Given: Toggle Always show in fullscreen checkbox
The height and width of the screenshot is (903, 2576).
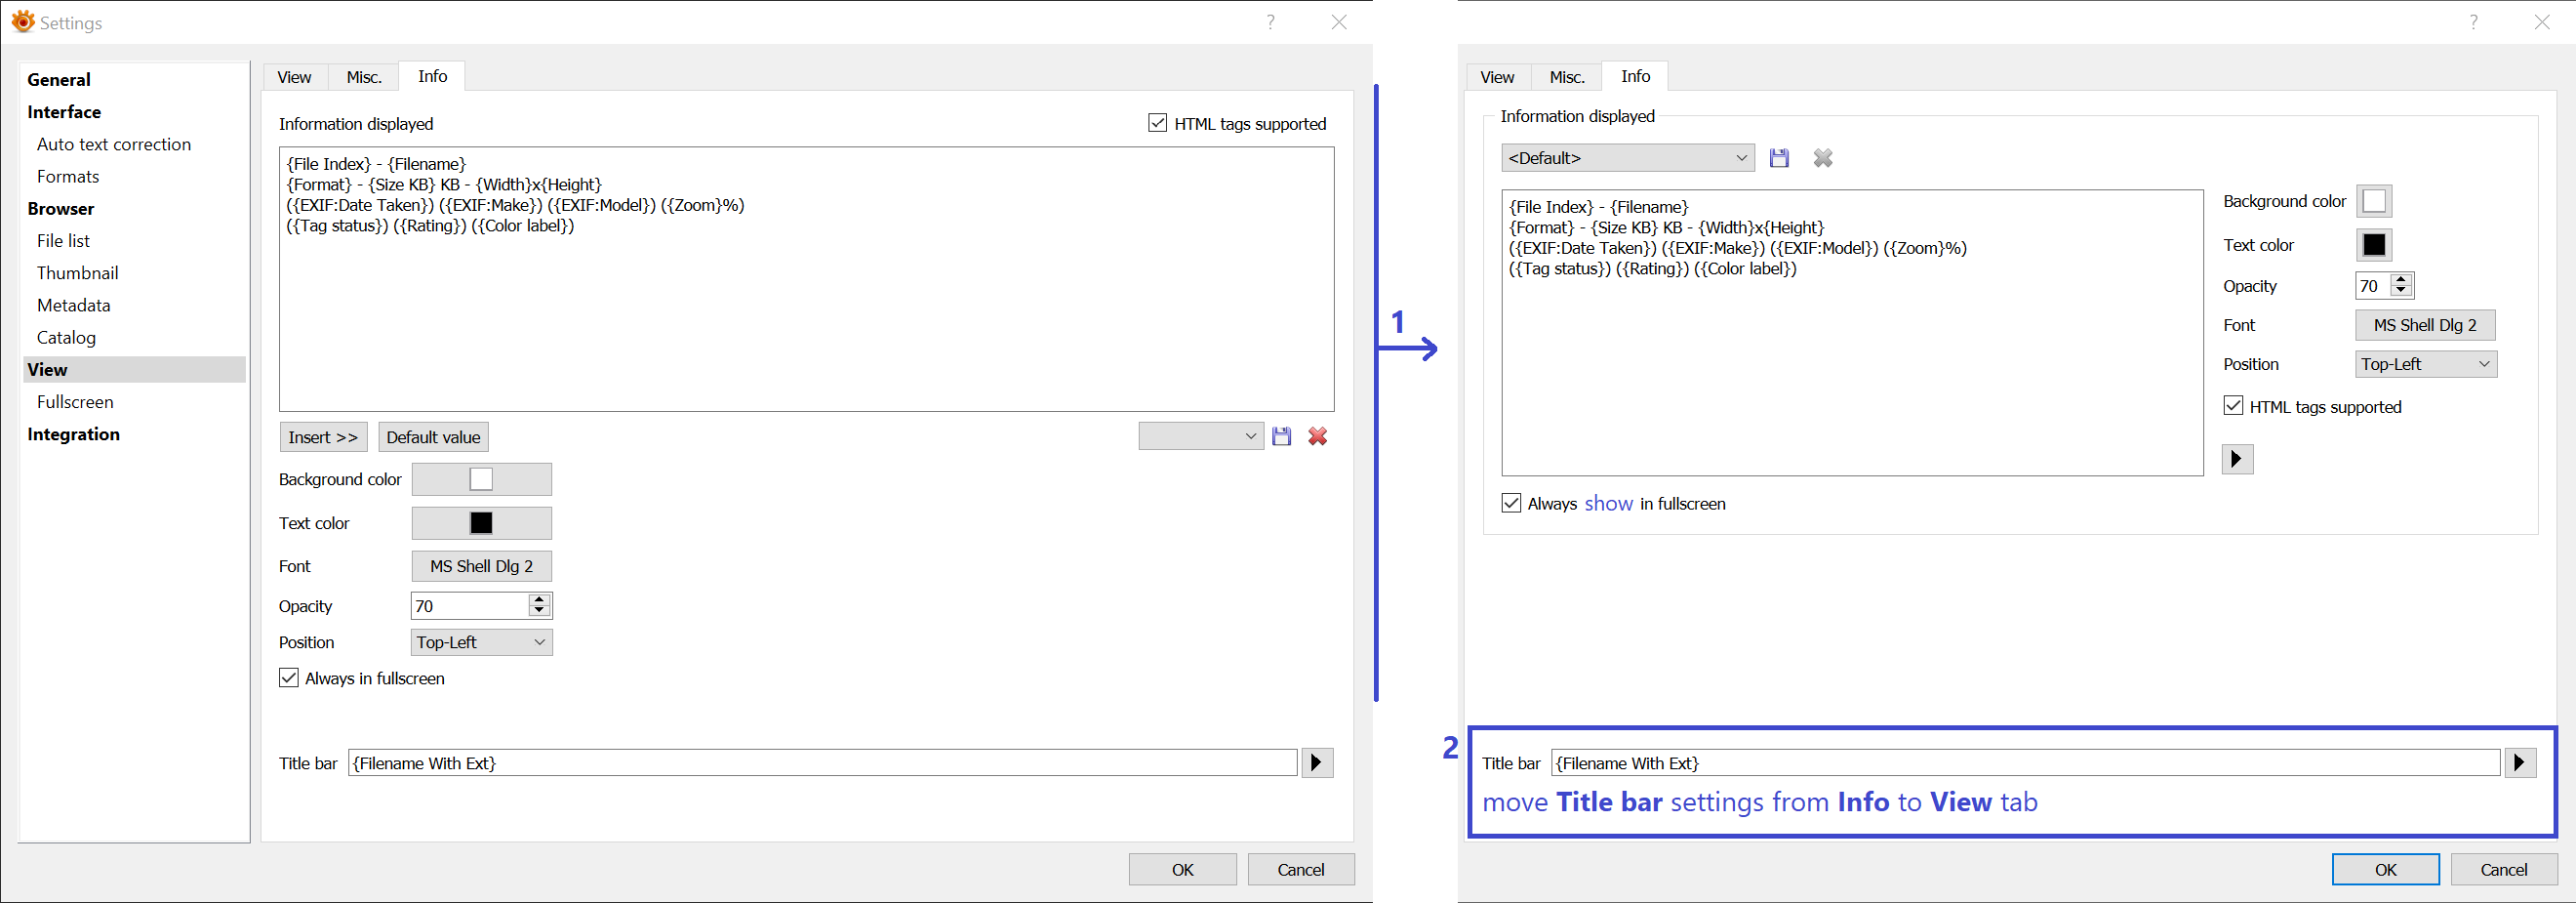Looking at the screenshot, I should 1511,503.
